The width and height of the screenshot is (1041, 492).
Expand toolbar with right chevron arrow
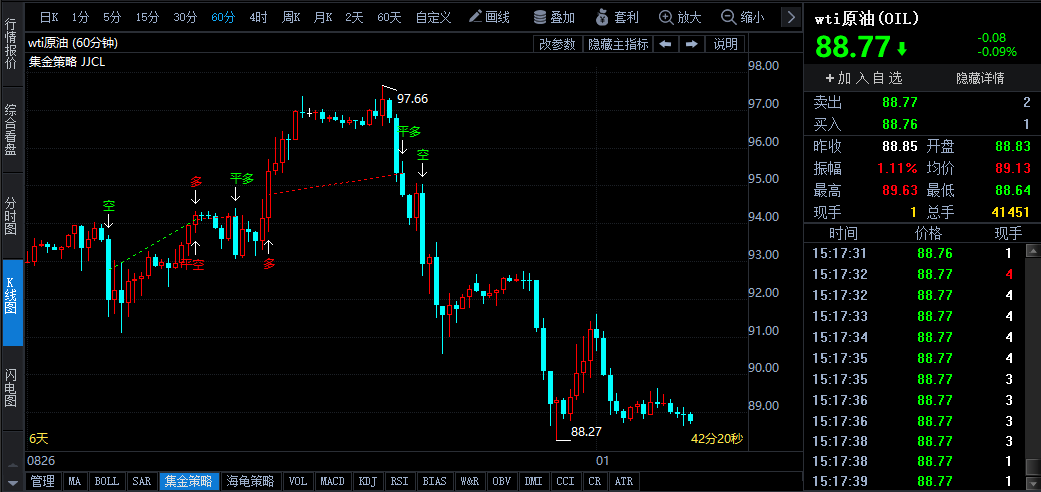tap(790, 17)
